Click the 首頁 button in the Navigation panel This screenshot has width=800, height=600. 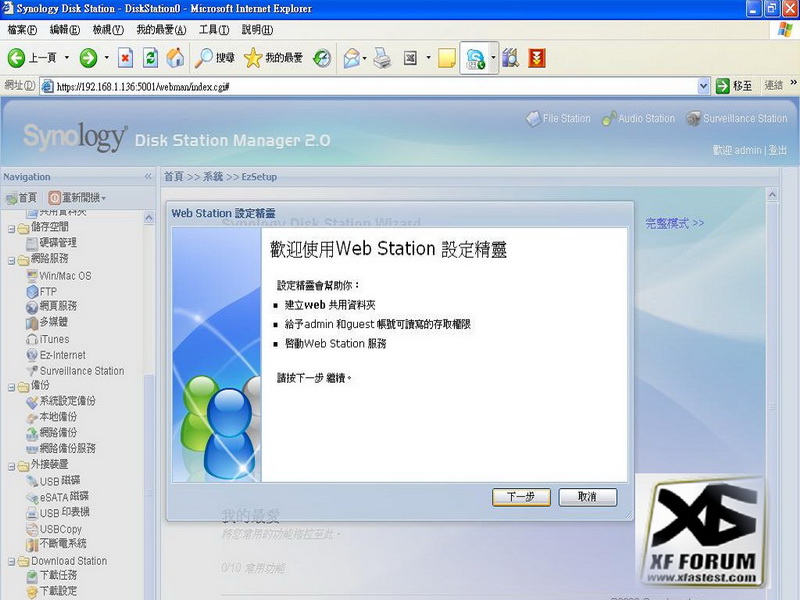click(x=21, y=197)
